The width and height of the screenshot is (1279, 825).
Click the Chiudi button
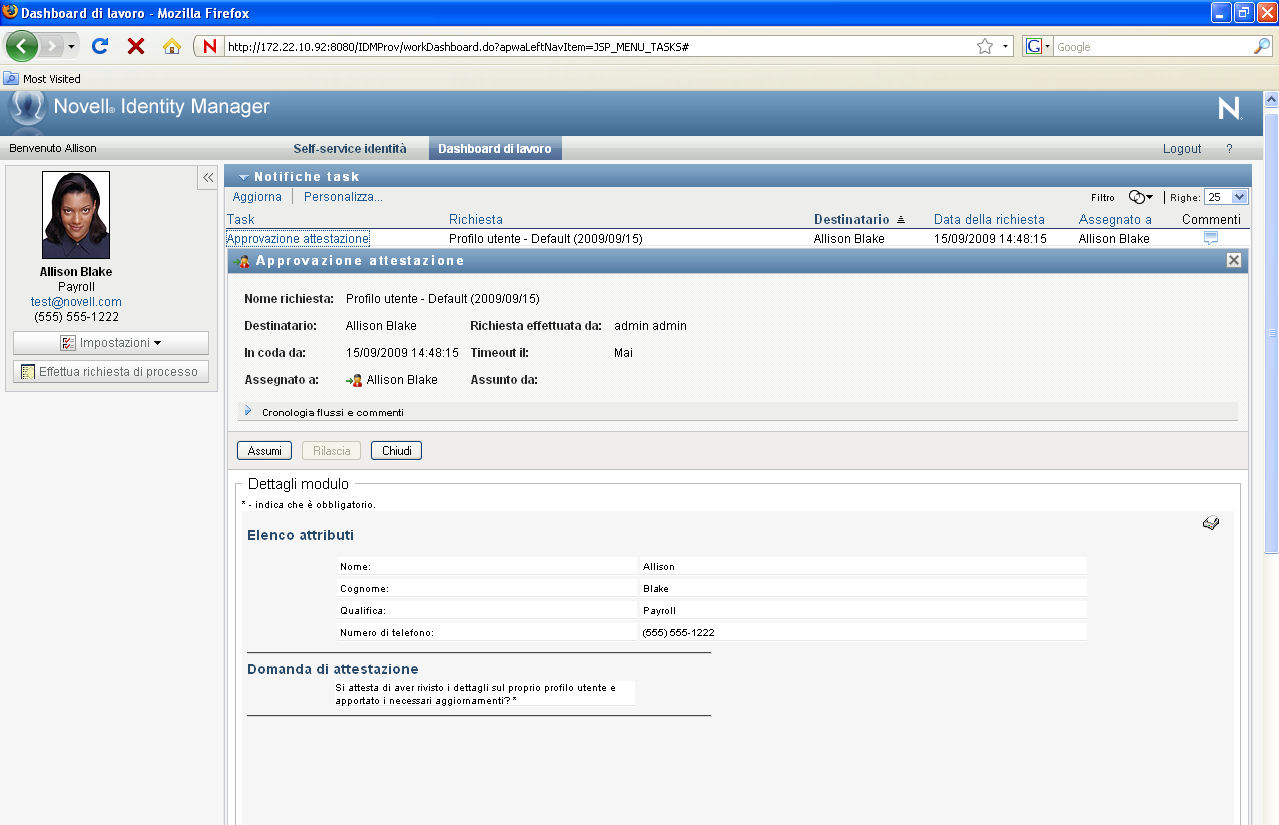click(x=396, y=451)
